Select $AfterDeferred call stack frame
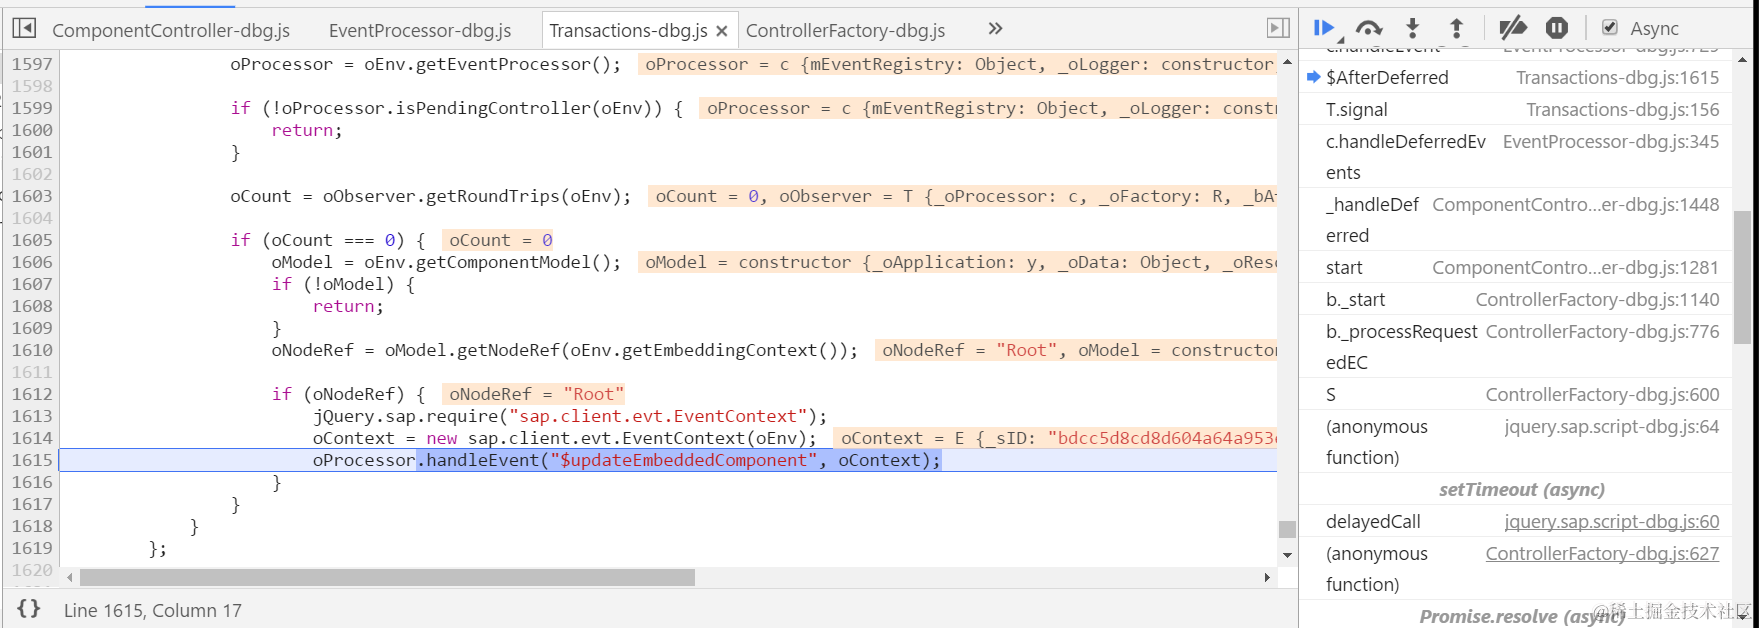The height and width of the screenshot is (628, 1759). point(1515,77)
